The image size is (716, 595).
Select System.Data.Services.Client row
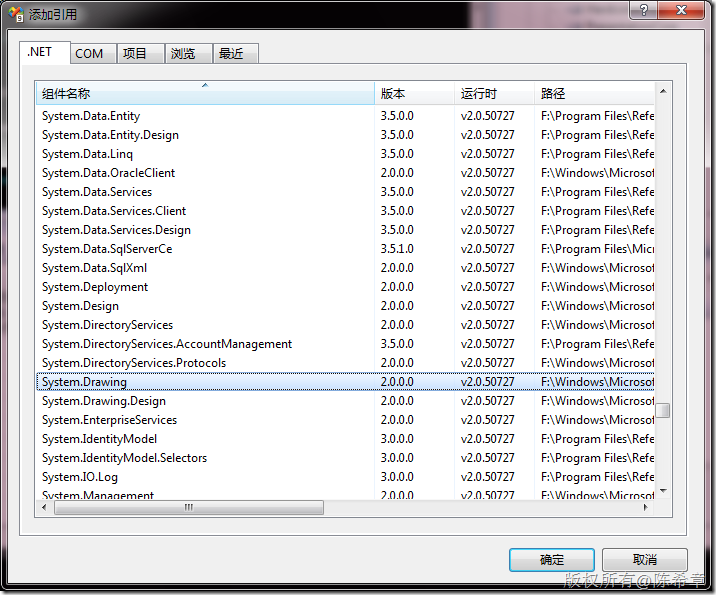(x=345, y=211)
